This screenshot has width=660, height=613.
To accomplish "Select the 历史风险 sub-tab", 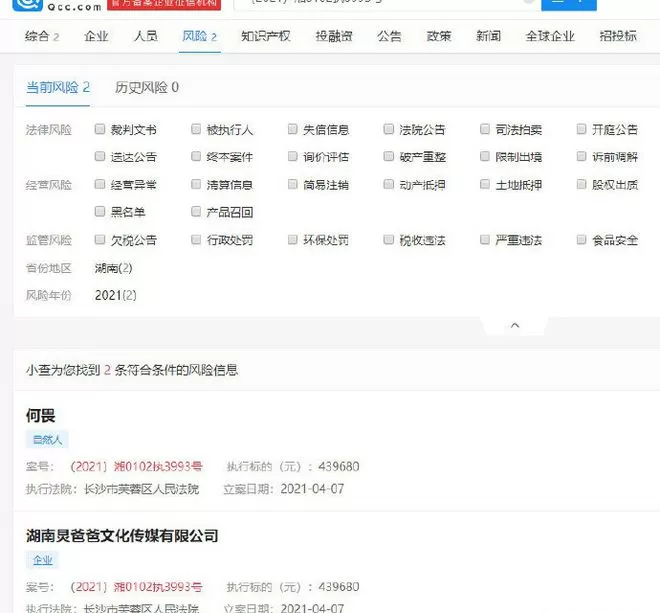I will pyautogui.click(x=147, y=88).
